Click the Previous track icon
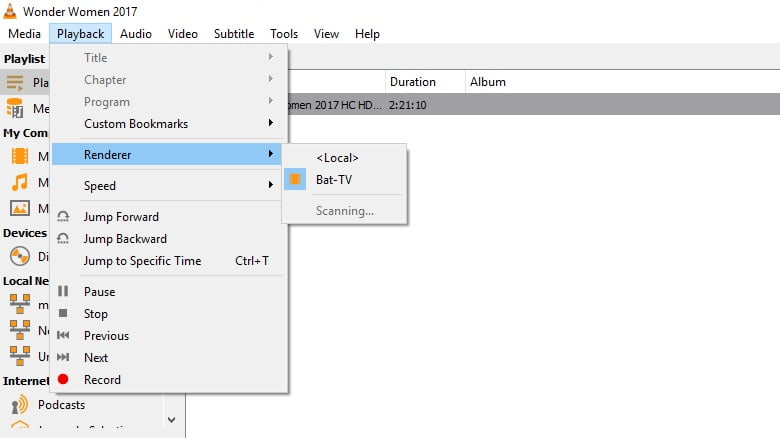The width and height of the screenshot is (780, 438). tap(63, 335)
